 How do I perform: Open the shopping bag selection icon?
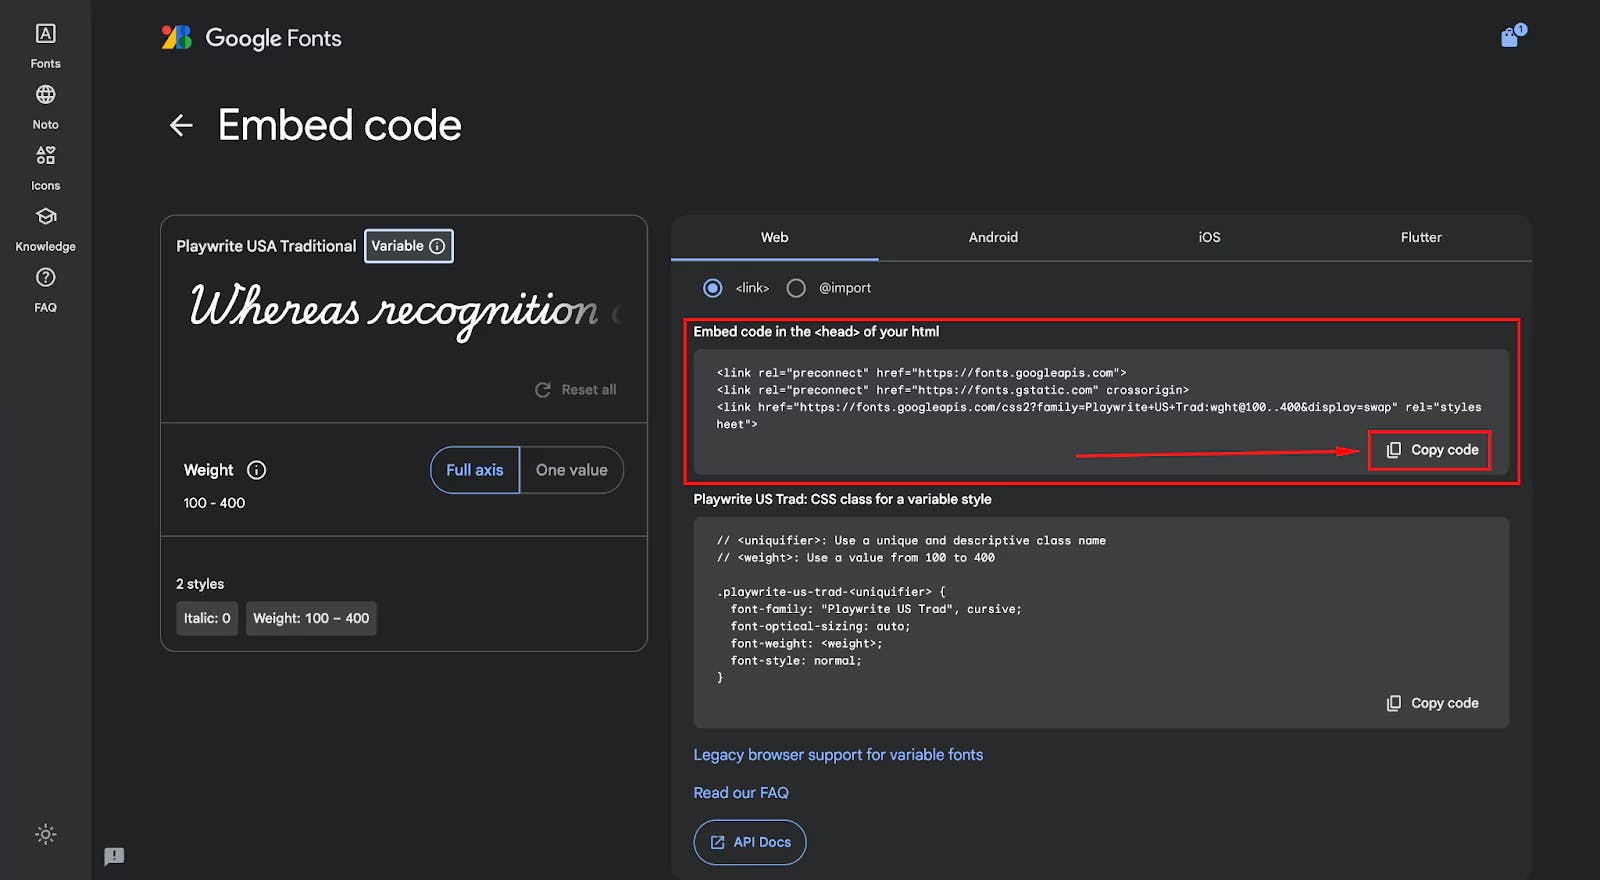tap(1511, 36)
